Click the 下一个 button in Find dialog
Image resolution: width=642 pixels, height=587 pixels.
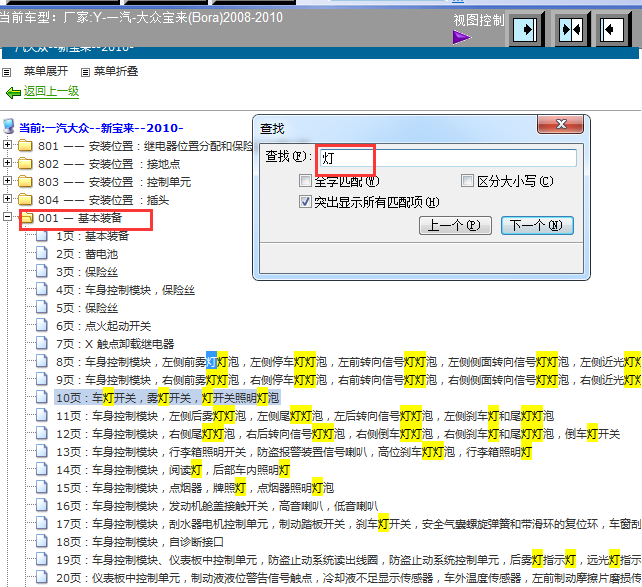click(537, 226)
